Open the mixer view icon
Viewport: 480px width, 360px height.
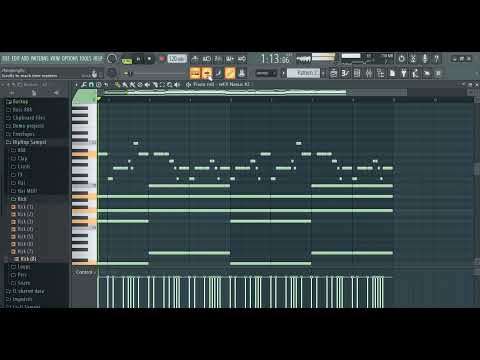pos(369,73)
